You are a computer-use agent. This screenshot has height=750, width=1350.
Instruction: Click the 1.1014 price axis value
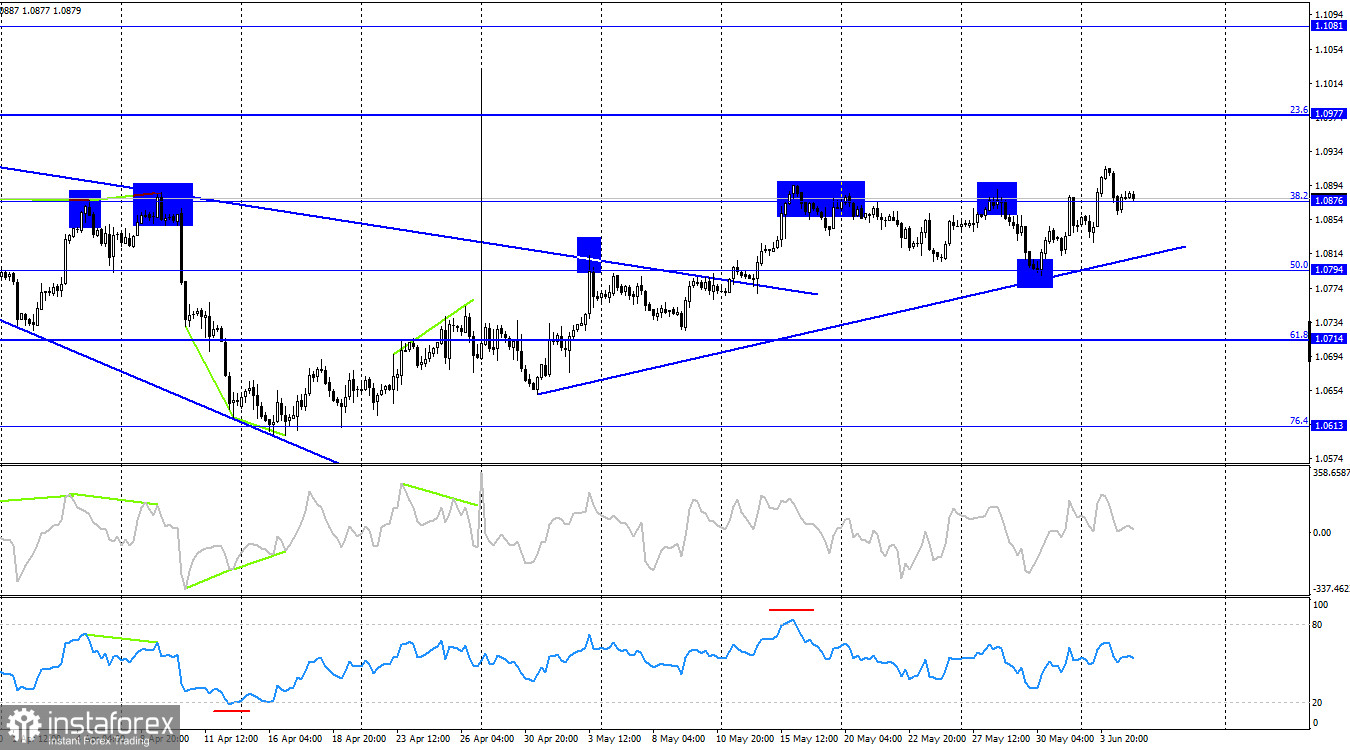[x=1331, y=83]
